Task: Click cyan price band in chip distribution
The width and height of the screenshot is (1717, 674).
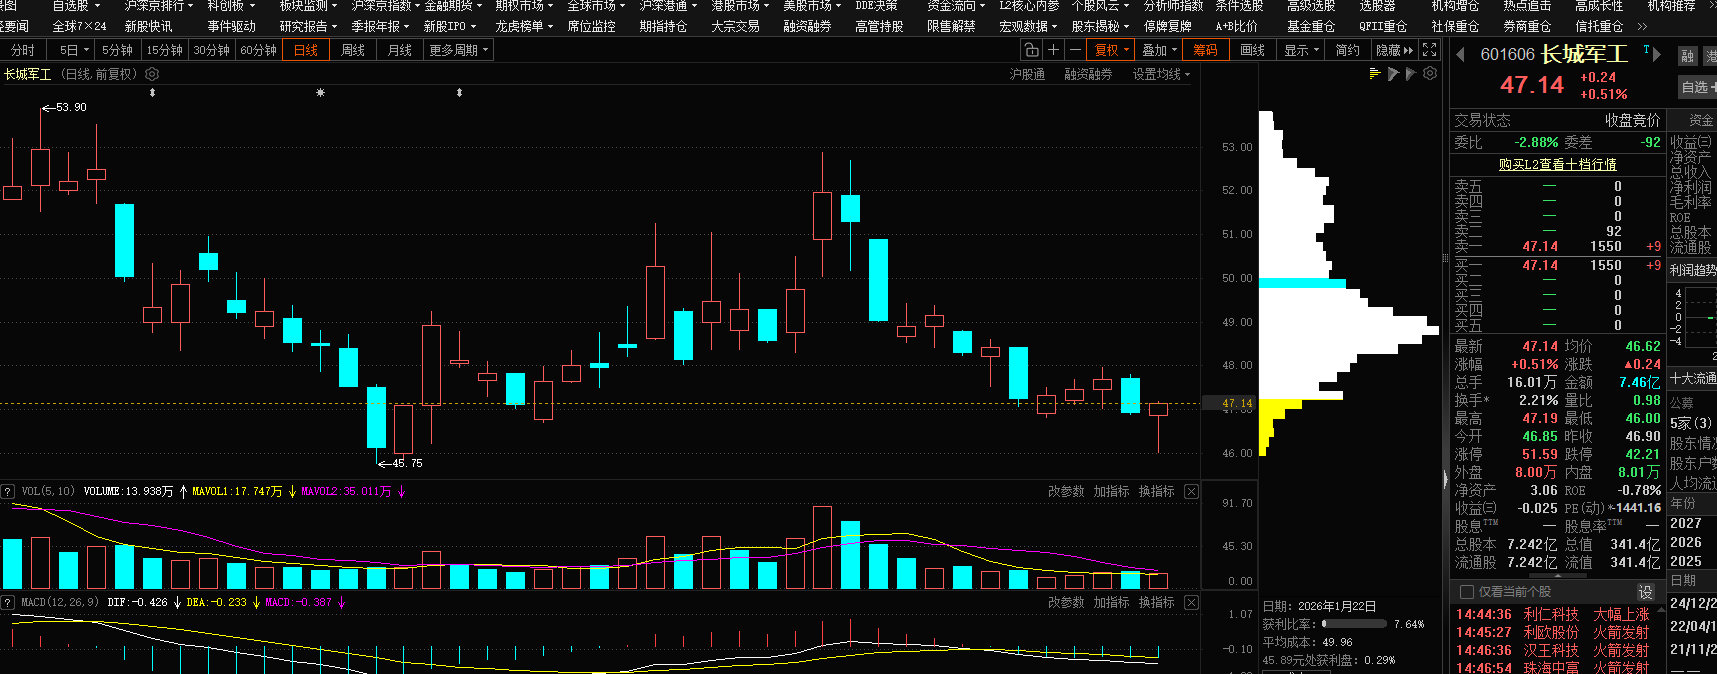Action: (x=1302, y=283)
